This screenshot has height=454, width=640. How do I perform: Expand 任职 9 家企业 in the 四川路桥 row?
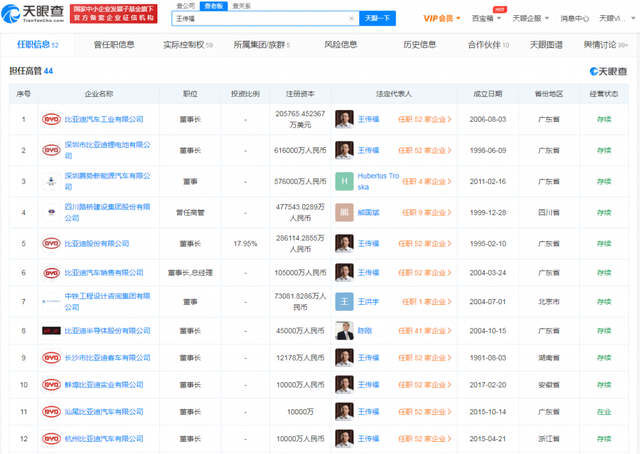427,212
